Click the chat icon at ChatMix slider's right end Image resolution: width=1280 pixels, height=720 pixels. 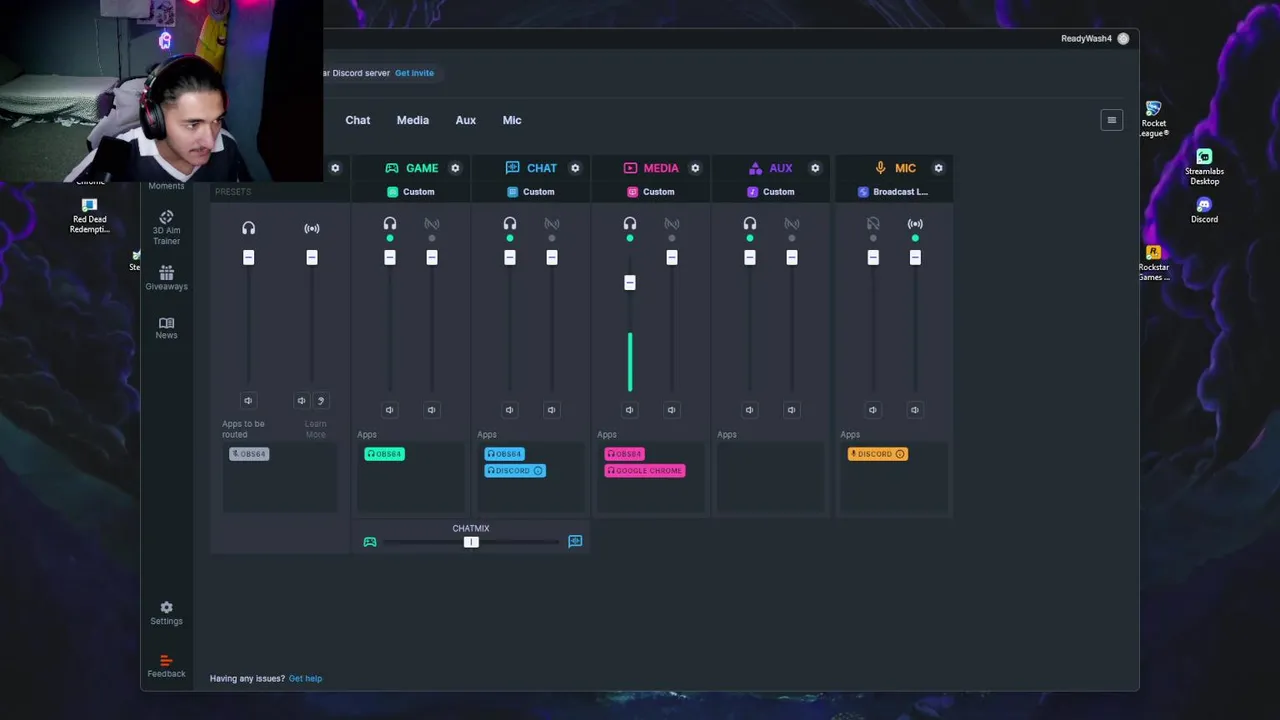pyautogui.click(x=575, y=541)
